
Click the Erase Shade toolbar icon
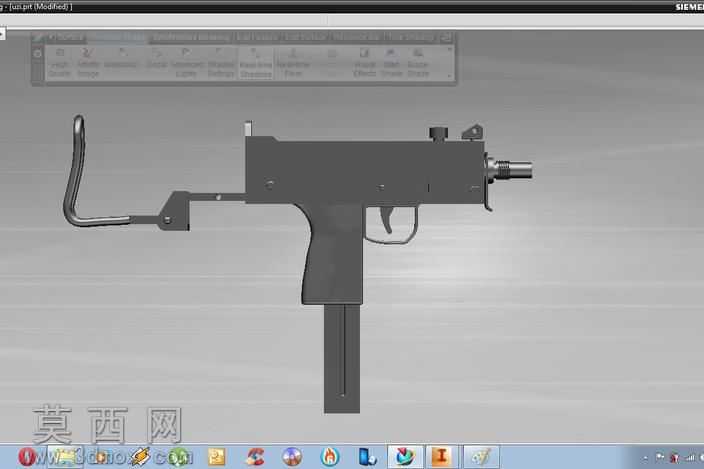click(418, 62)
